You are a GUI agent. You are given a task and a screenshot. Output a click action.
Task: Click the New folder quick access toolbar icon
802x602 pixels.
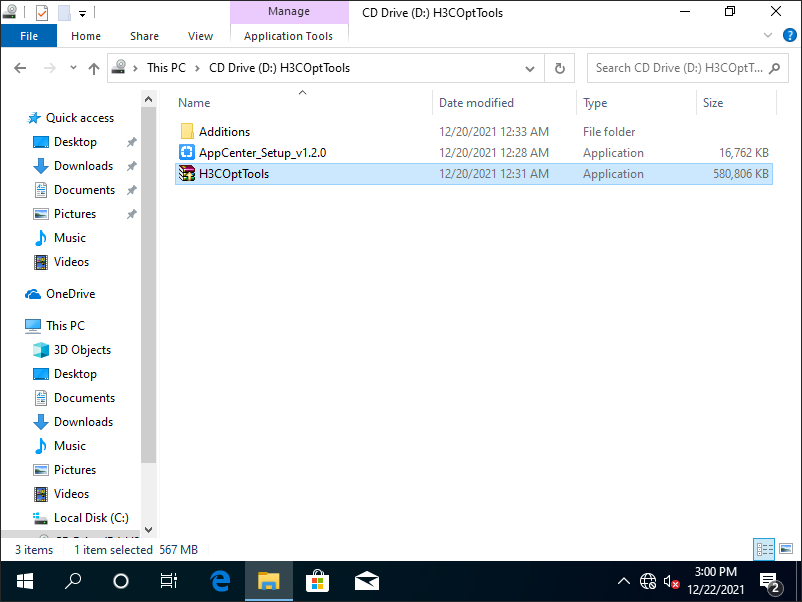[x=64, y=12]
